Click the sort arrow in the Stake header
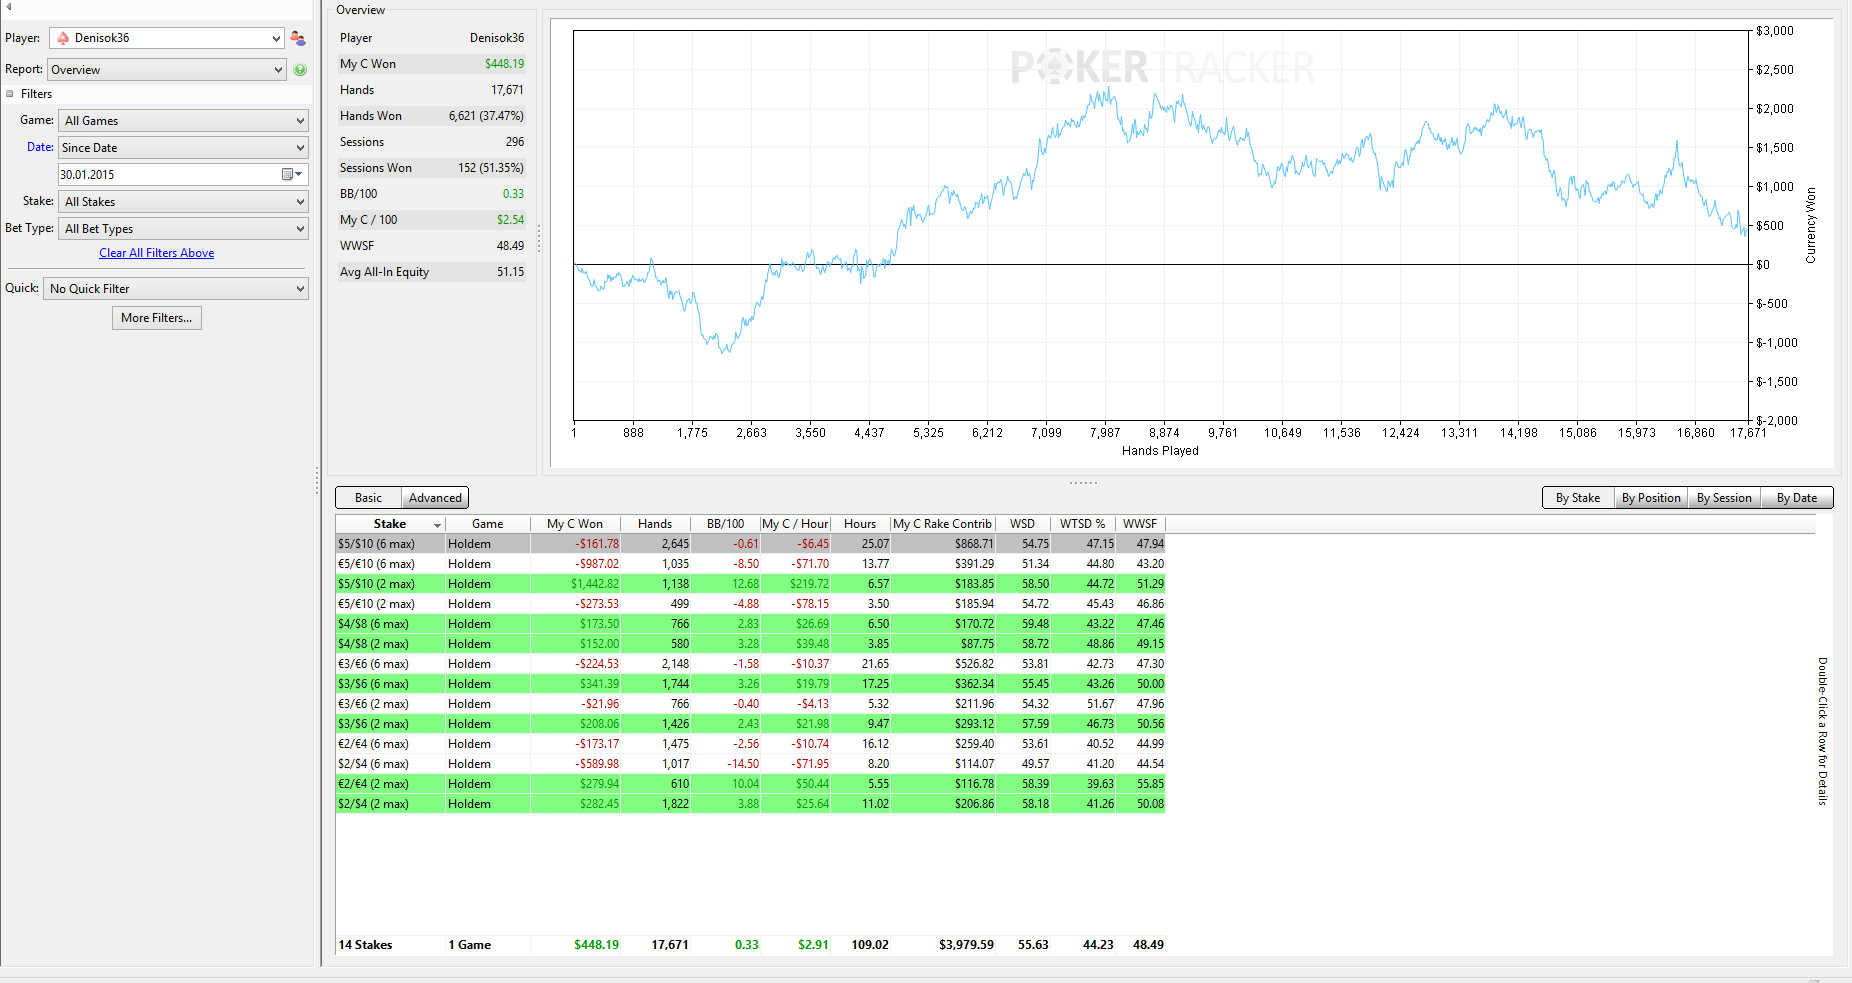Viewport: 1852px width, 983px height. click(x=437, y=525)
